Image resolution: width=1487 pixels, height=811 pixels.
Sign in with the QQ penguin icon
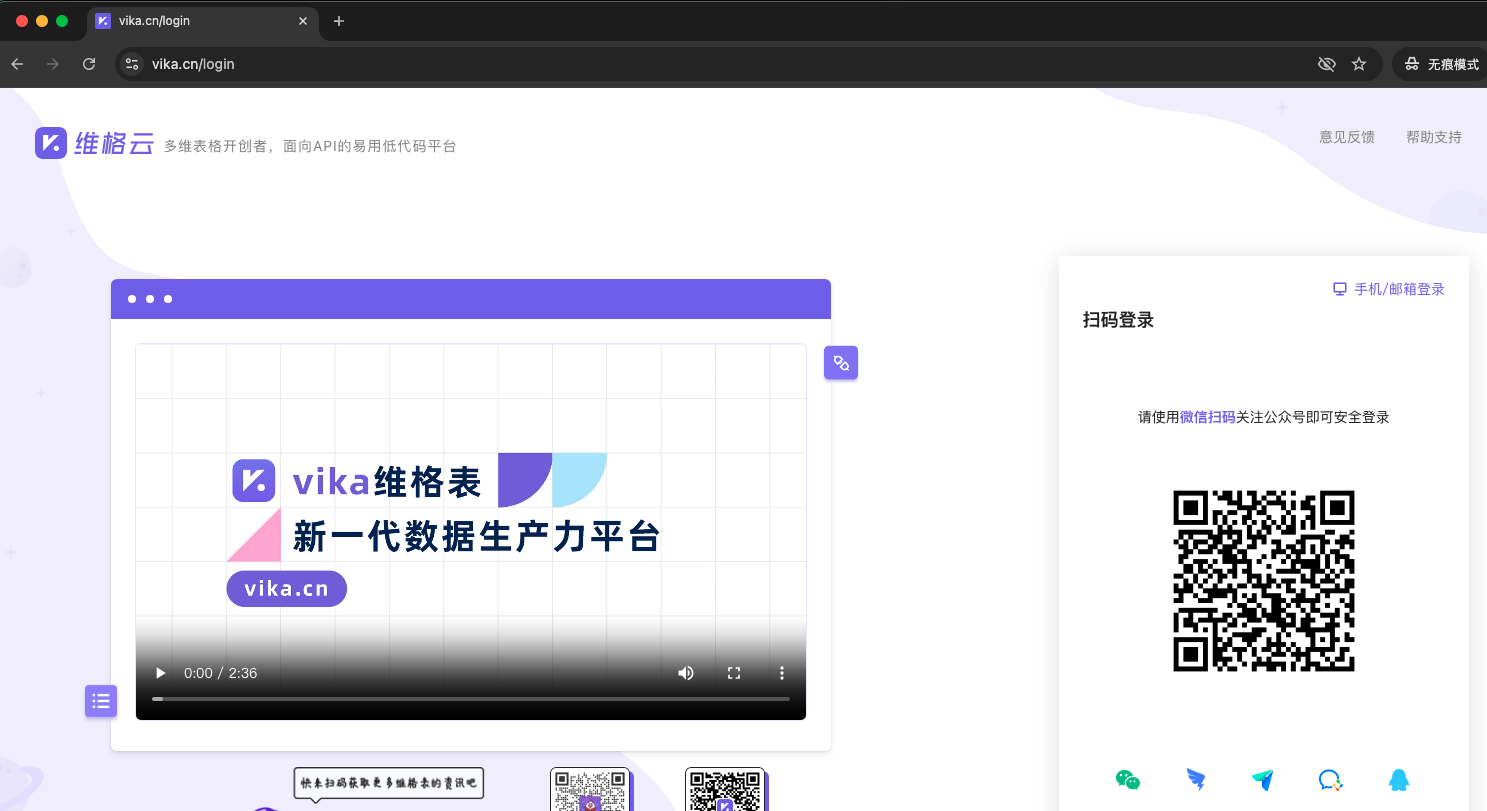(1398, 780)
